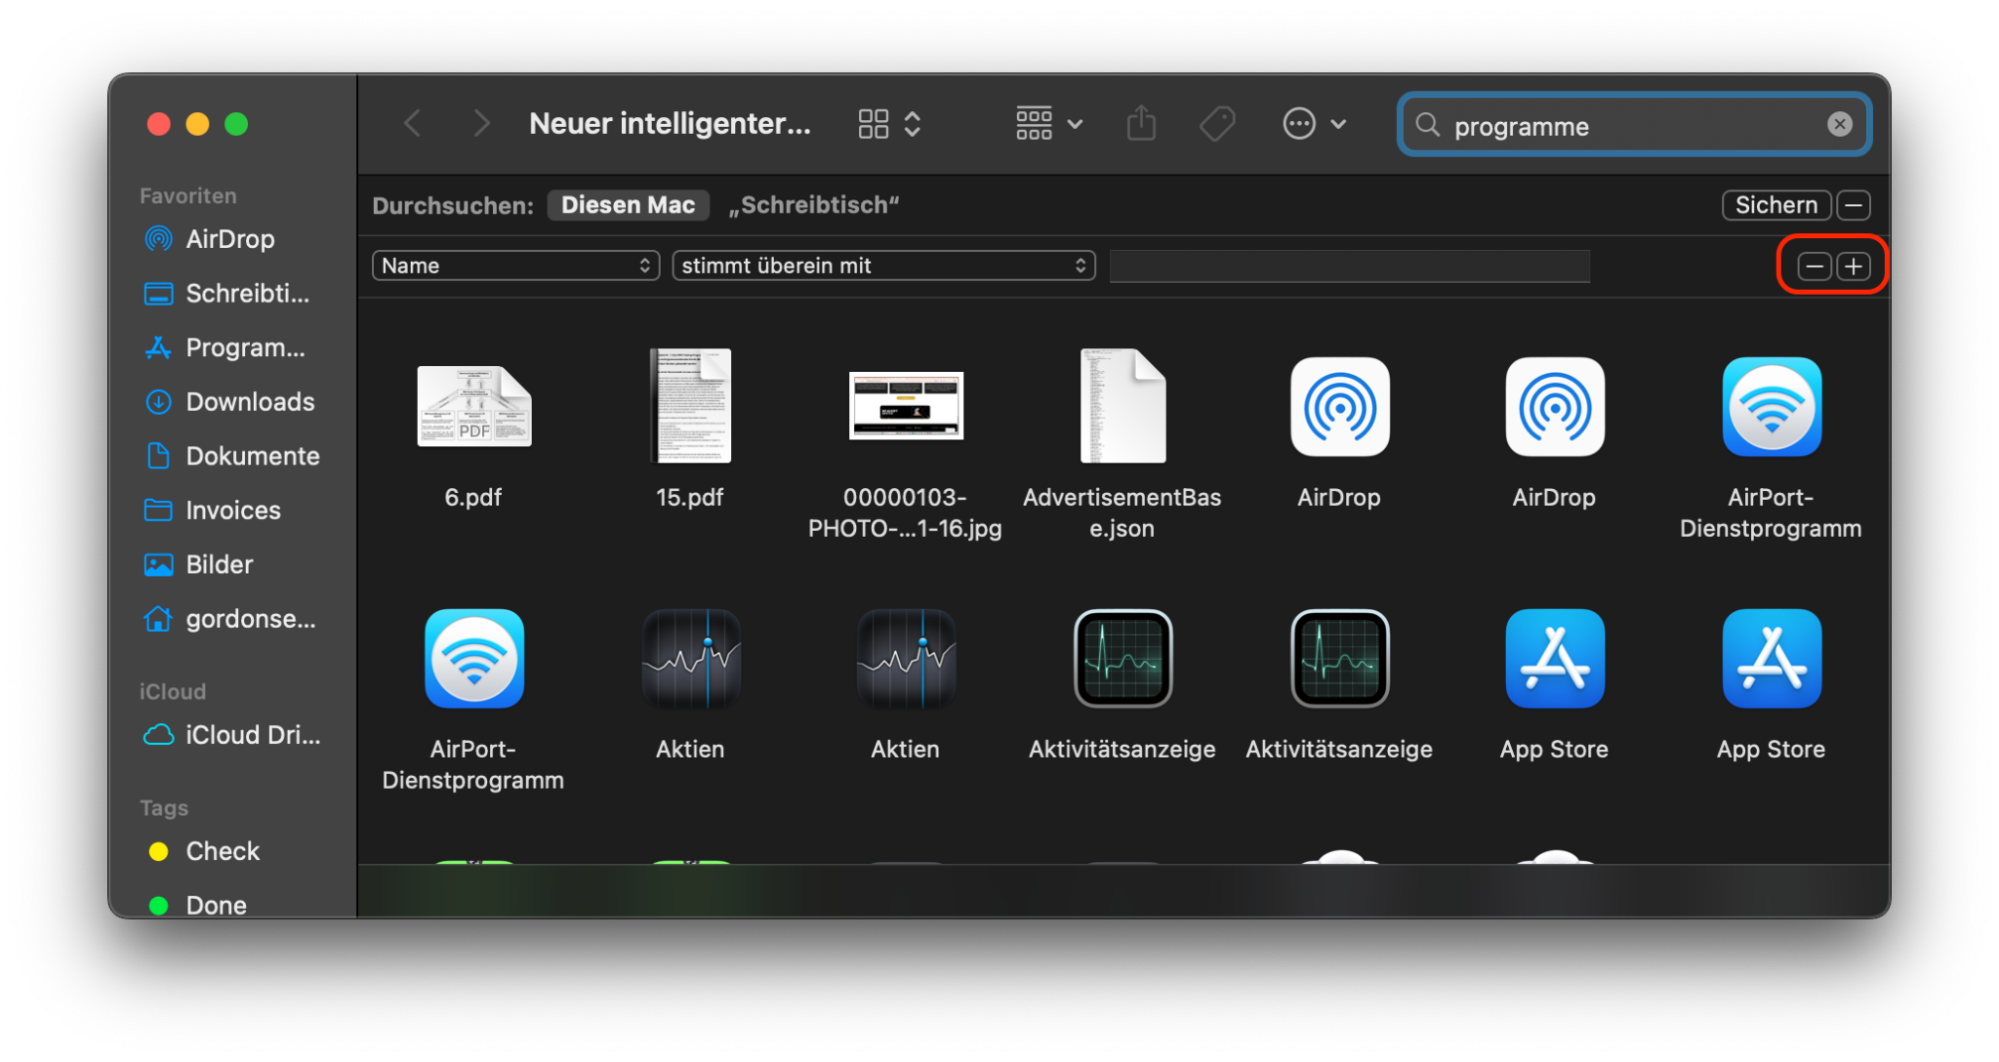The image size is (1999, 1062).
Task: Switch search scope to "Schreibtisch"
Action: (814, 205)
